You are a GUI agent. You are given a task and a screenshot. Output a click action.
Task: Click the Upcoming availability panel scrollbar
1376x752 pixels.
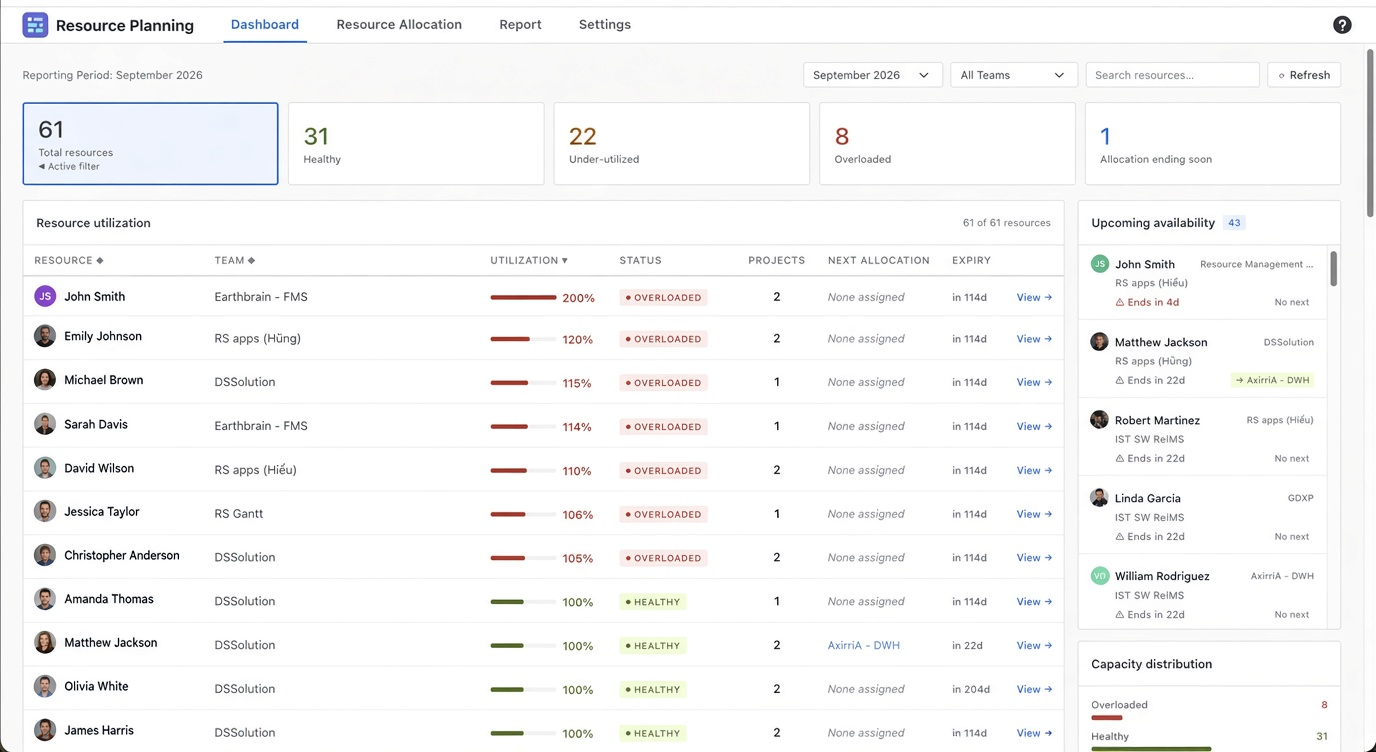[1333, 268]
